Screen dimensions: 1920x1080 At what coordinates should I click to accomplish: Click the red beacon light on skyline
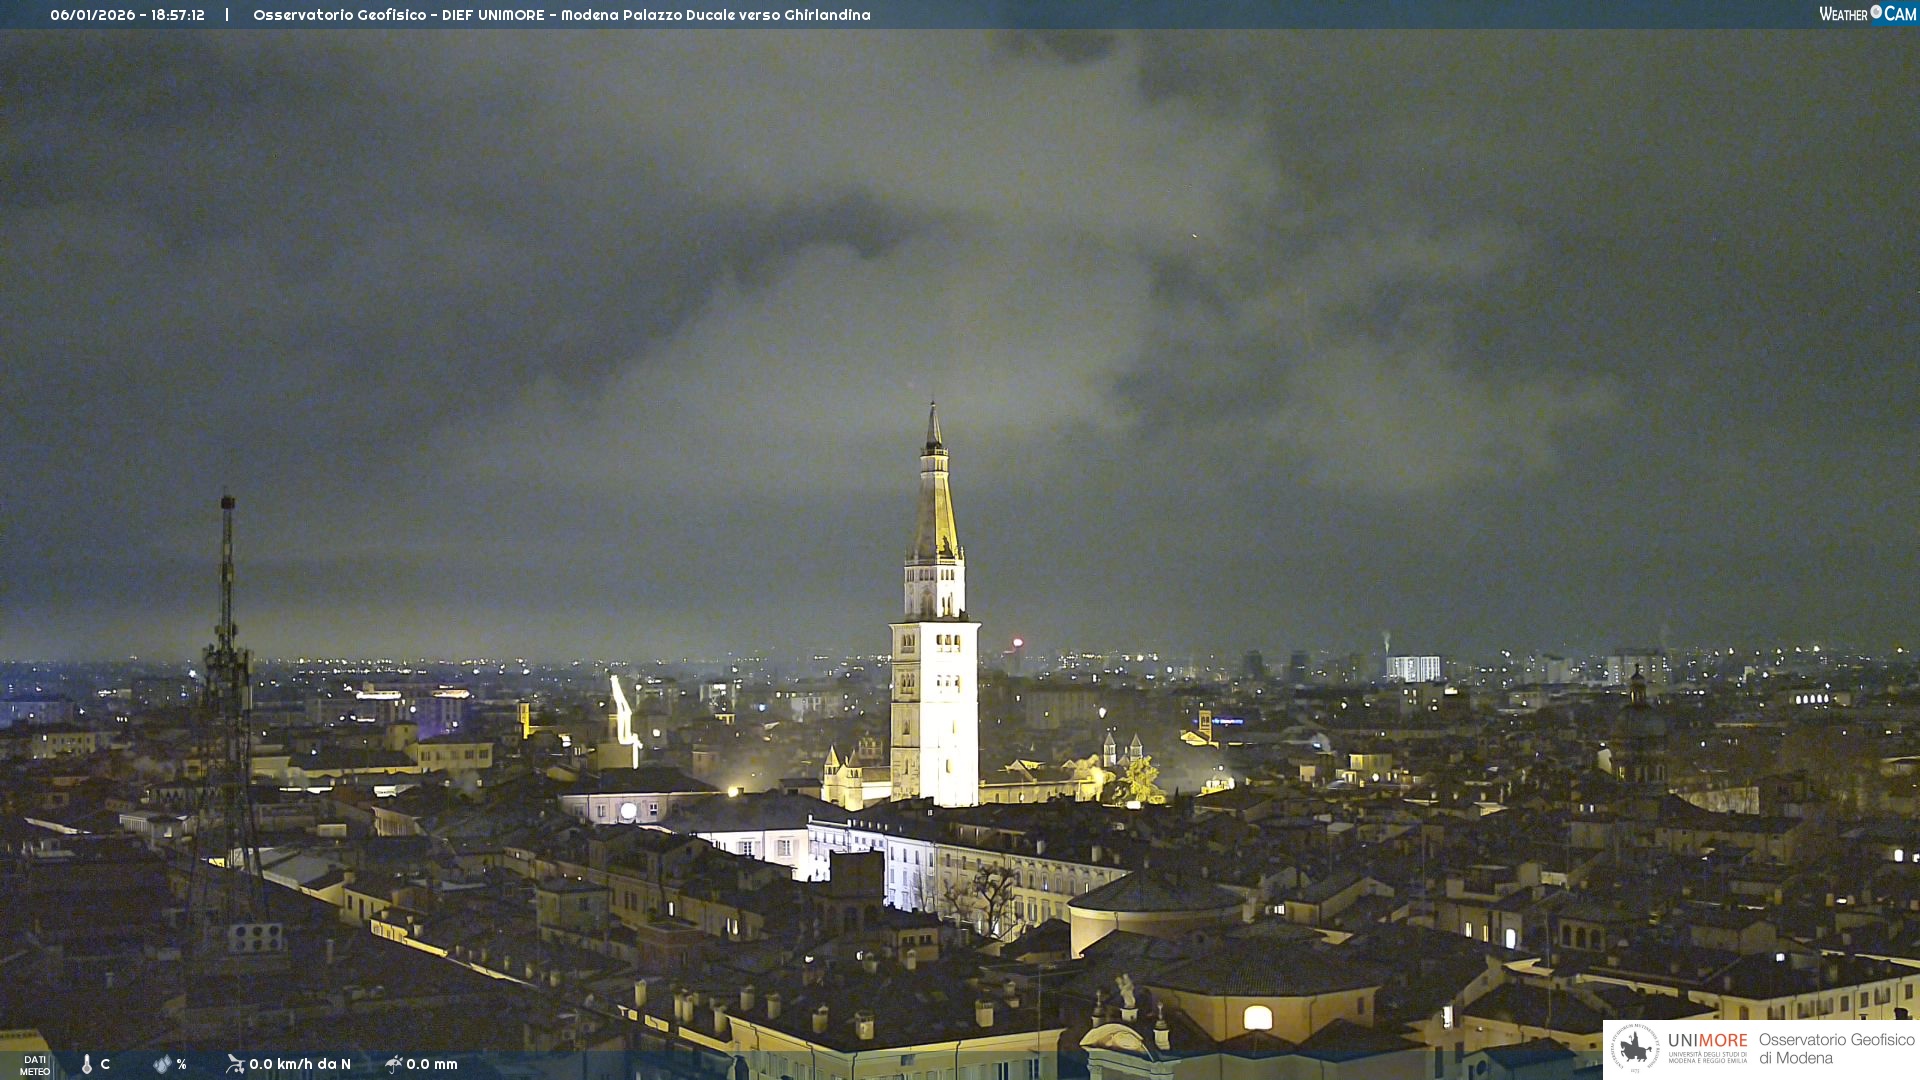(x=1018, y=643)
